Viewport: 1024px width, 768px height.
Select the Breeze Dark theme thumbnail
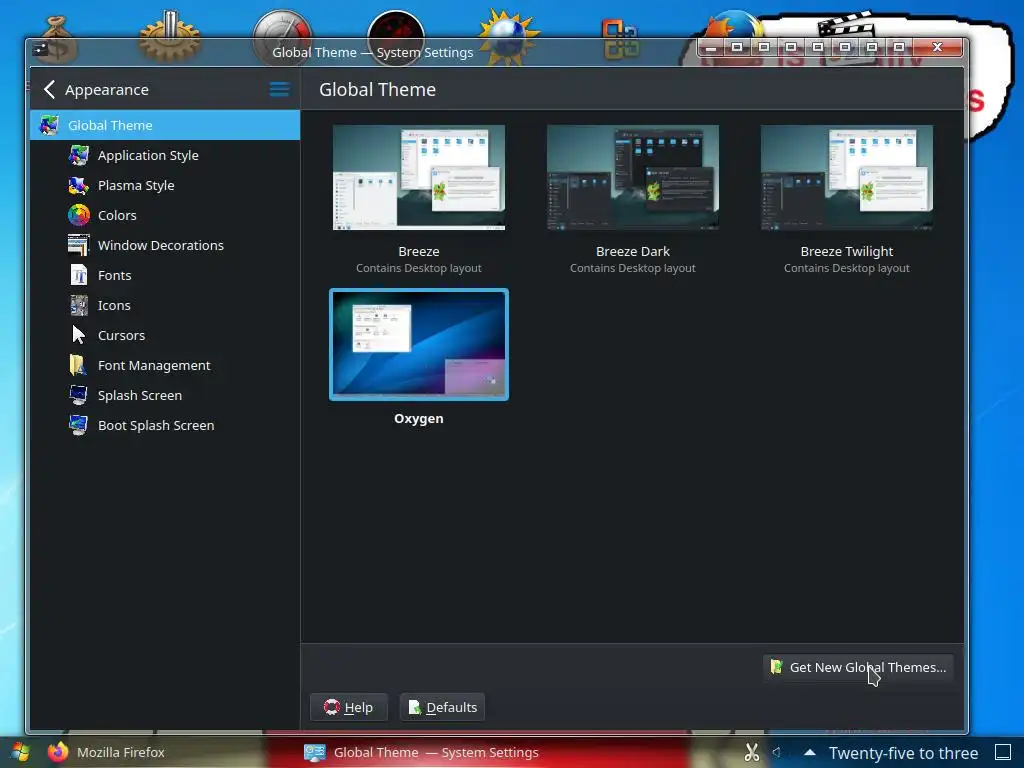pos(633,177)
